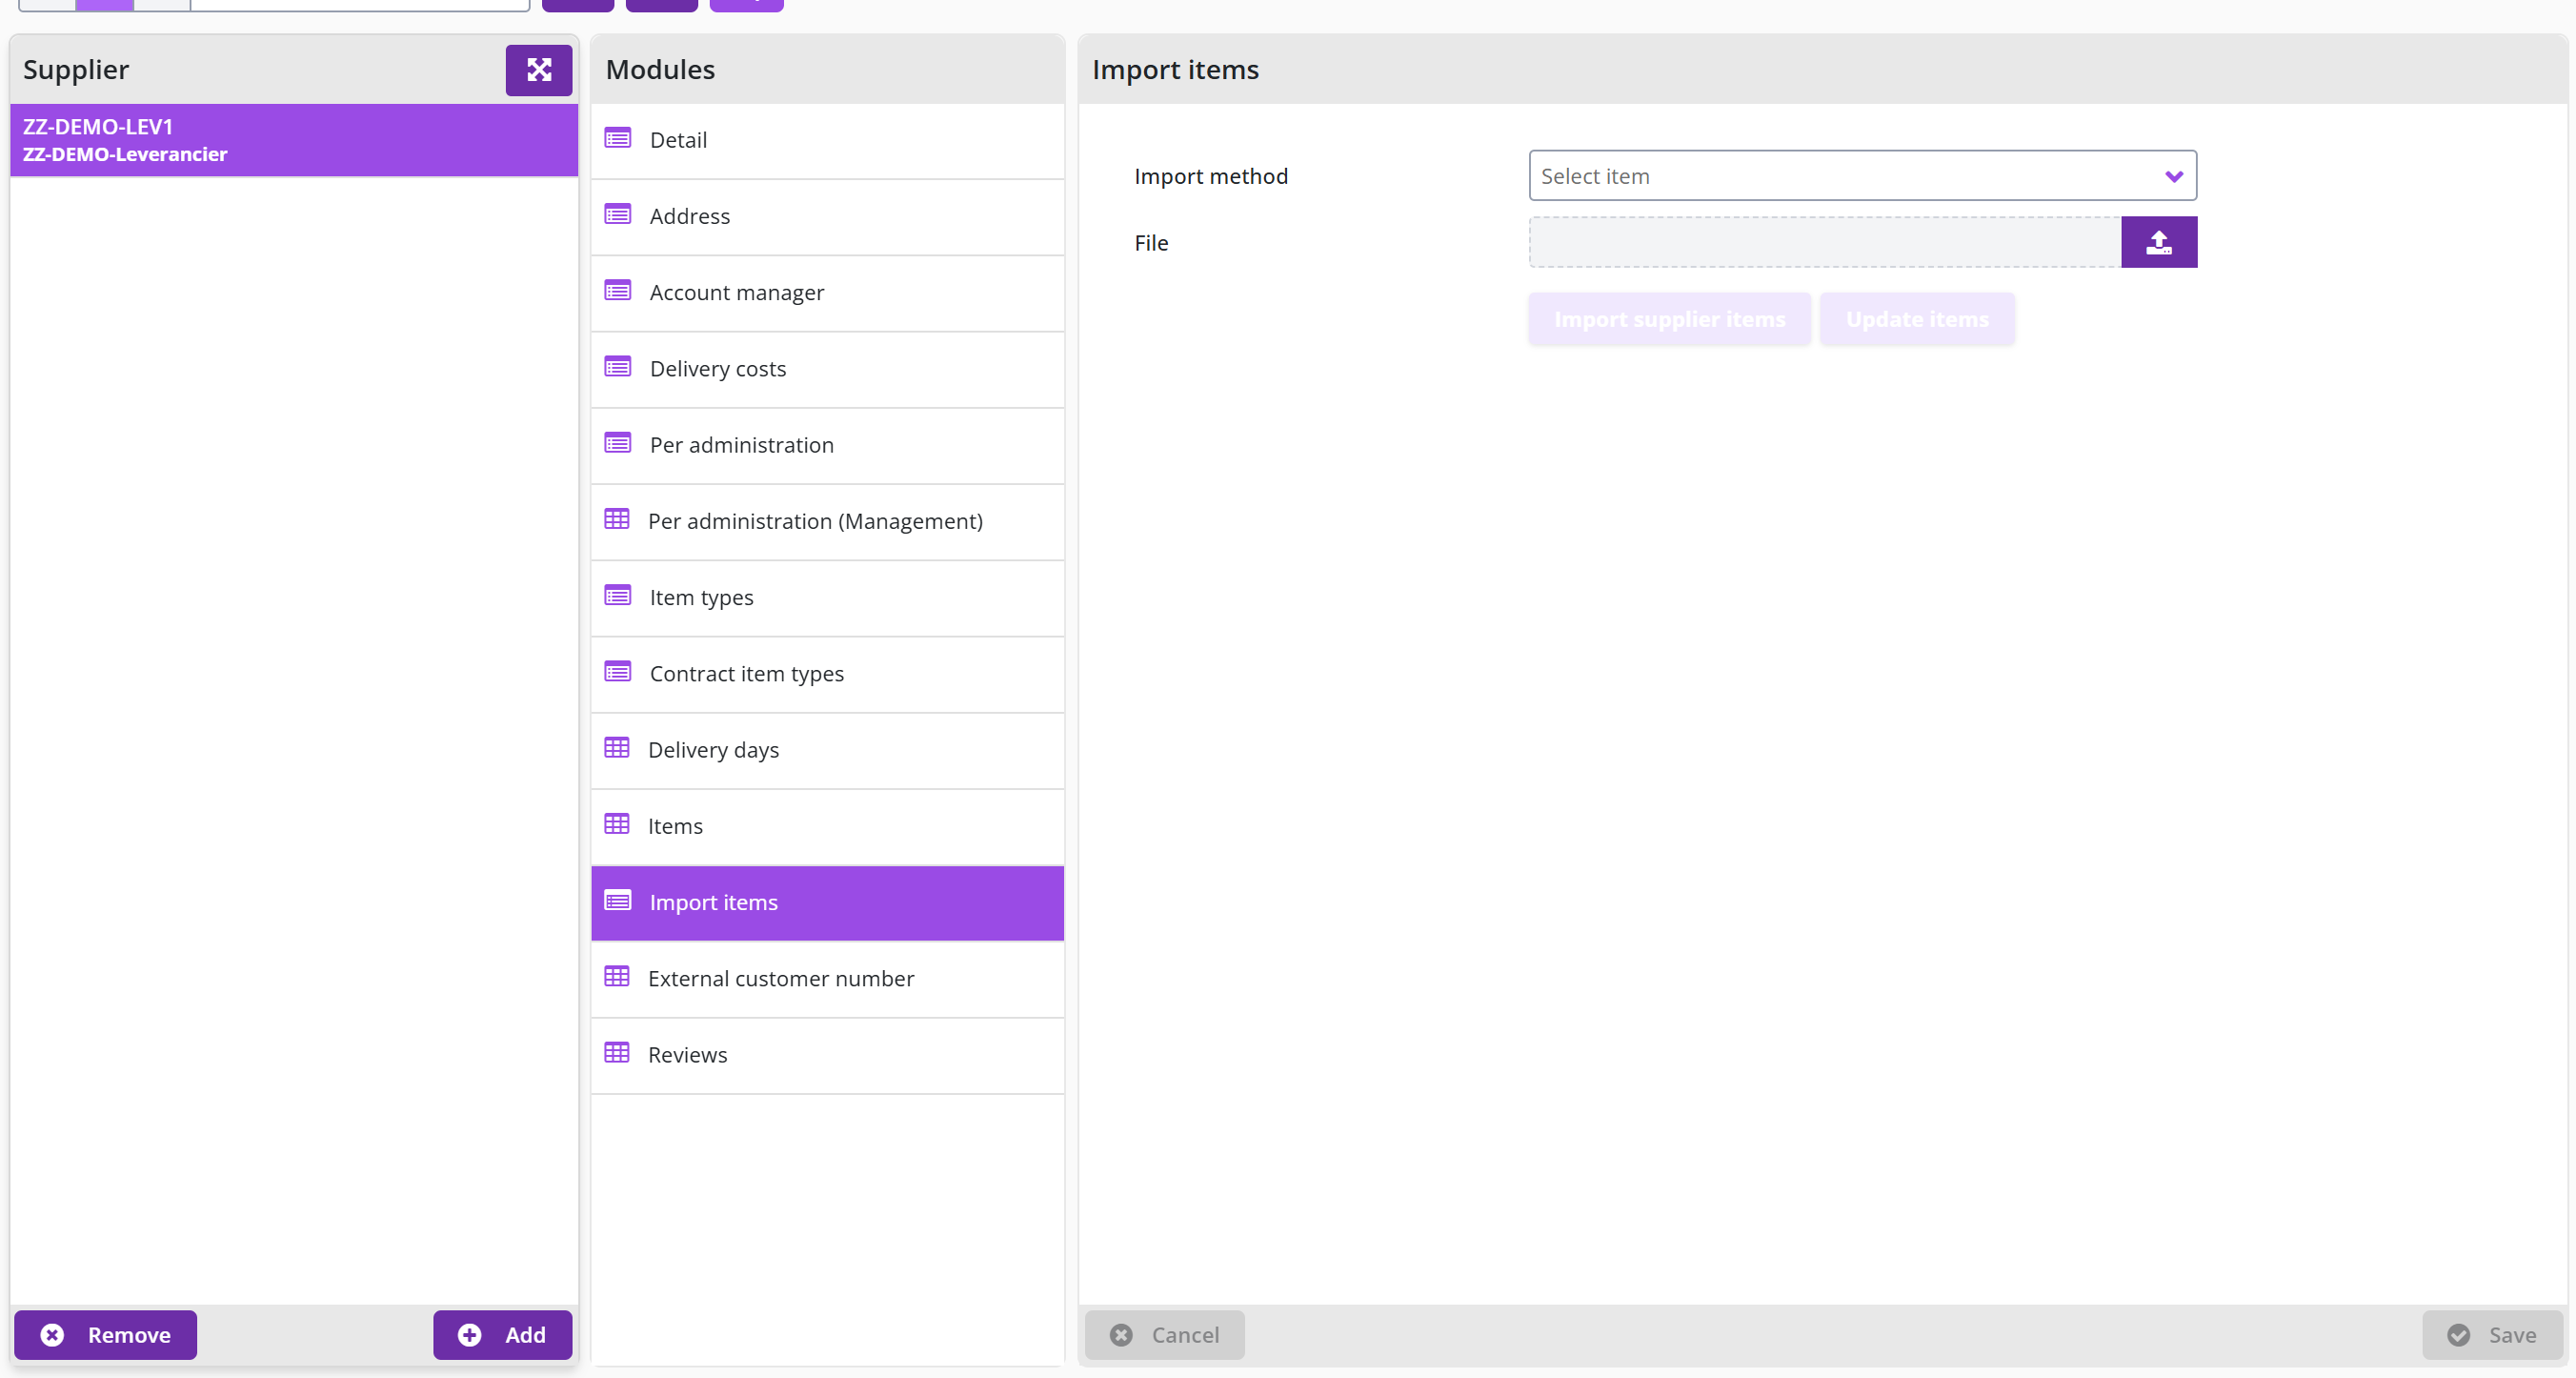
Task: Click the grid icon beside Reviews
Action: point(617,1053)
